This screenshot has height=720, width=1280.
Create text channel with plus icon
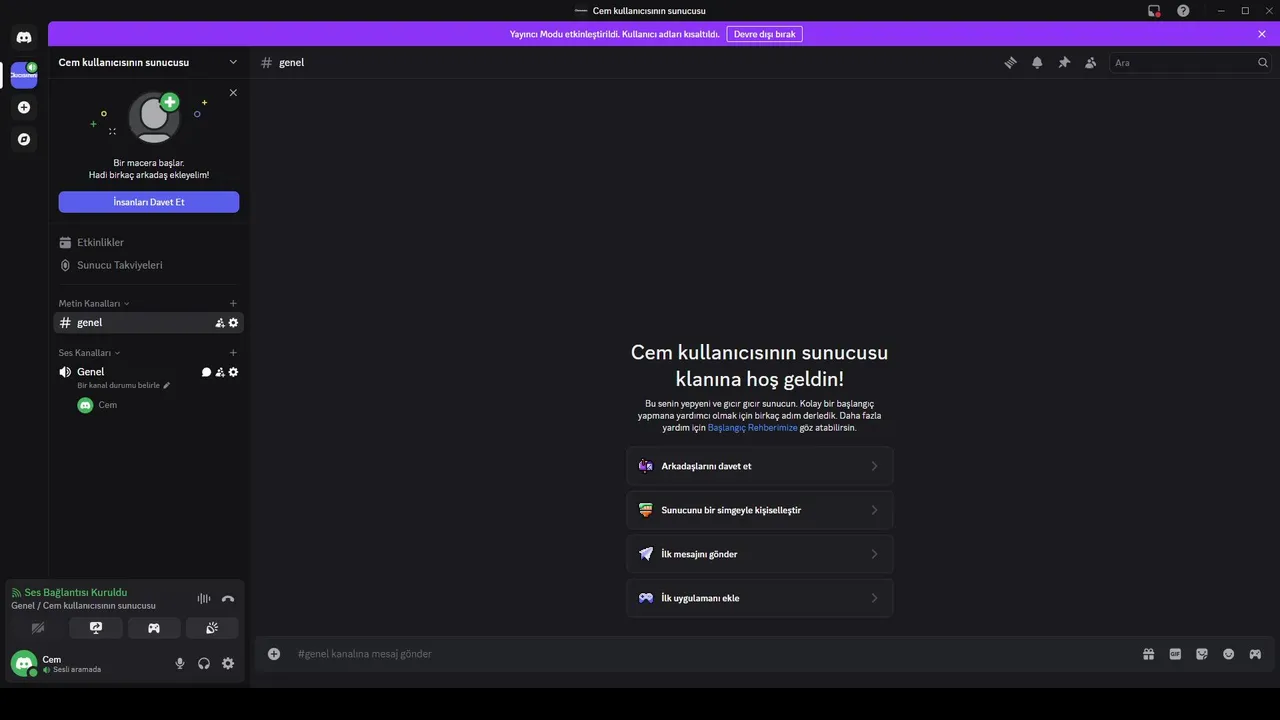point(233,303)
